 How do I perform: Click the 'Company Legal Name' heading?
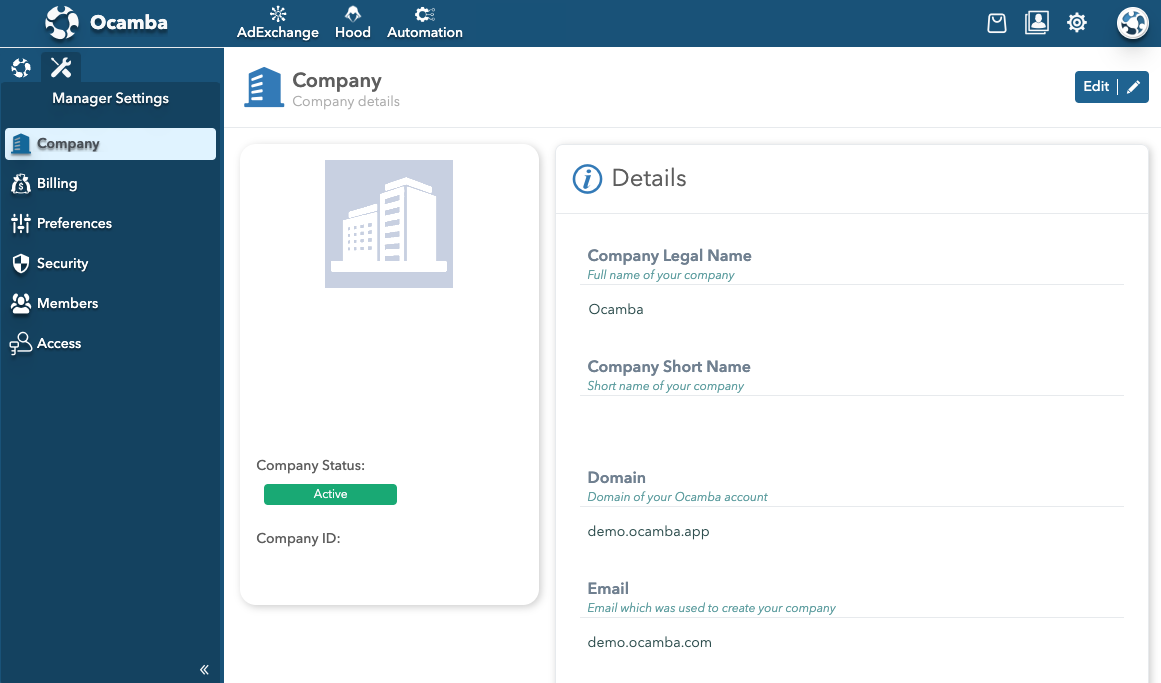pos(669,256)
